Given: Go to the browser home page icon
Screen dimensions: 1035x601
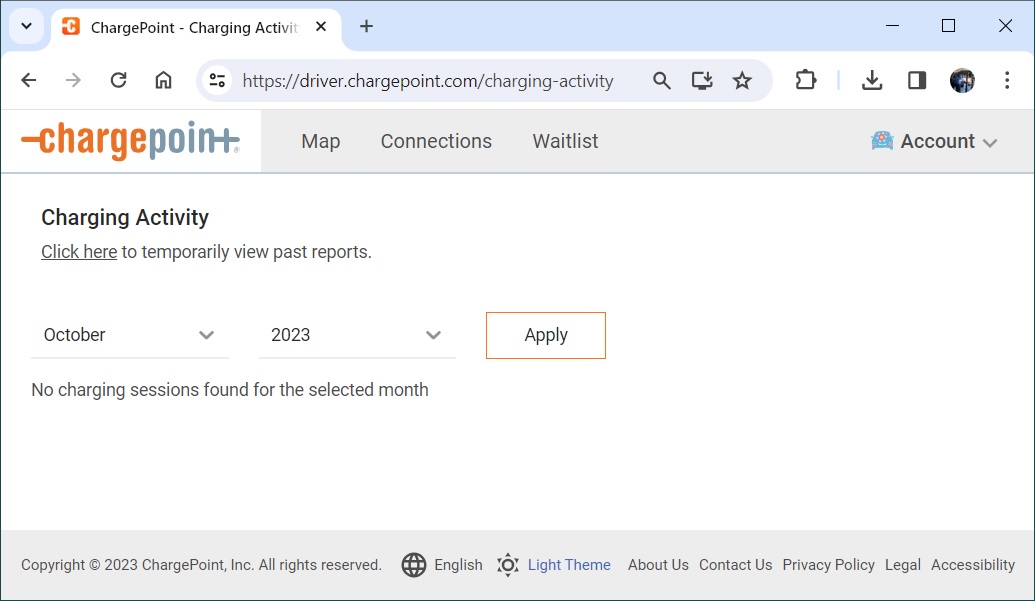Looking at the screenshot, I should (163, 81).
